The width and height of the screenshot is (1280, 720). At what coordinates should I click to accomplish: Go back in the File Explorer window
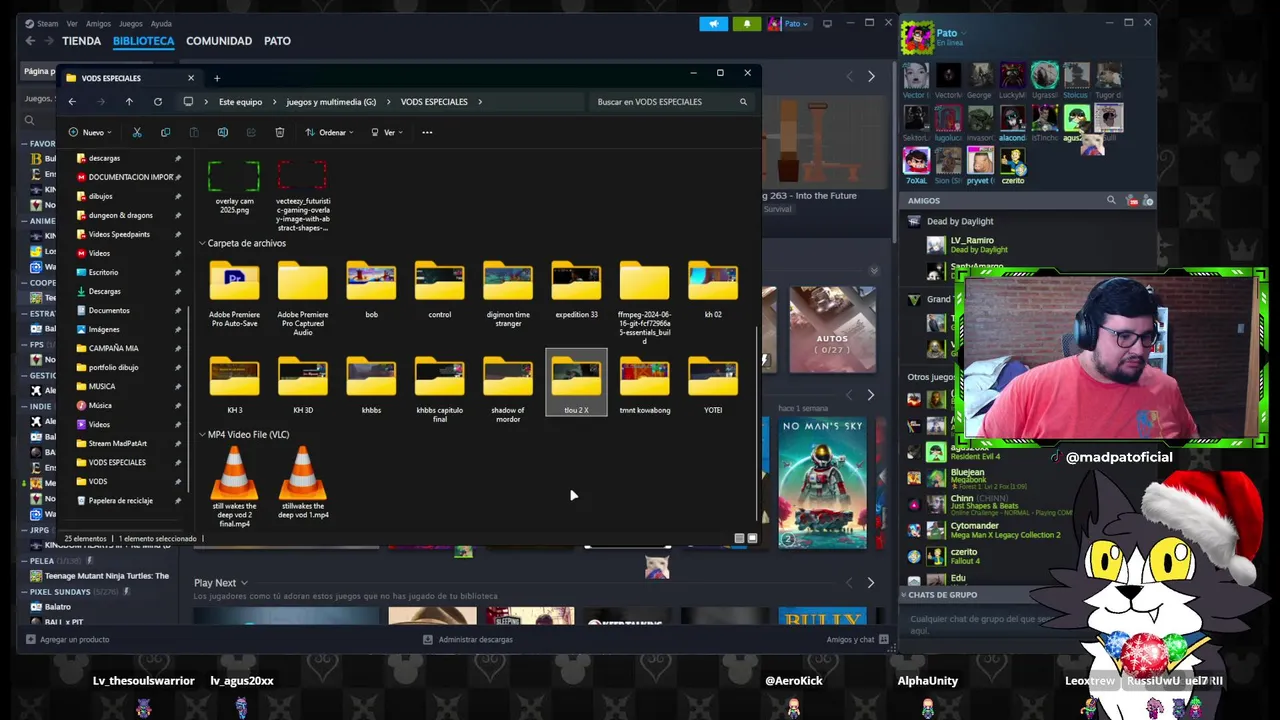point(72,102)
